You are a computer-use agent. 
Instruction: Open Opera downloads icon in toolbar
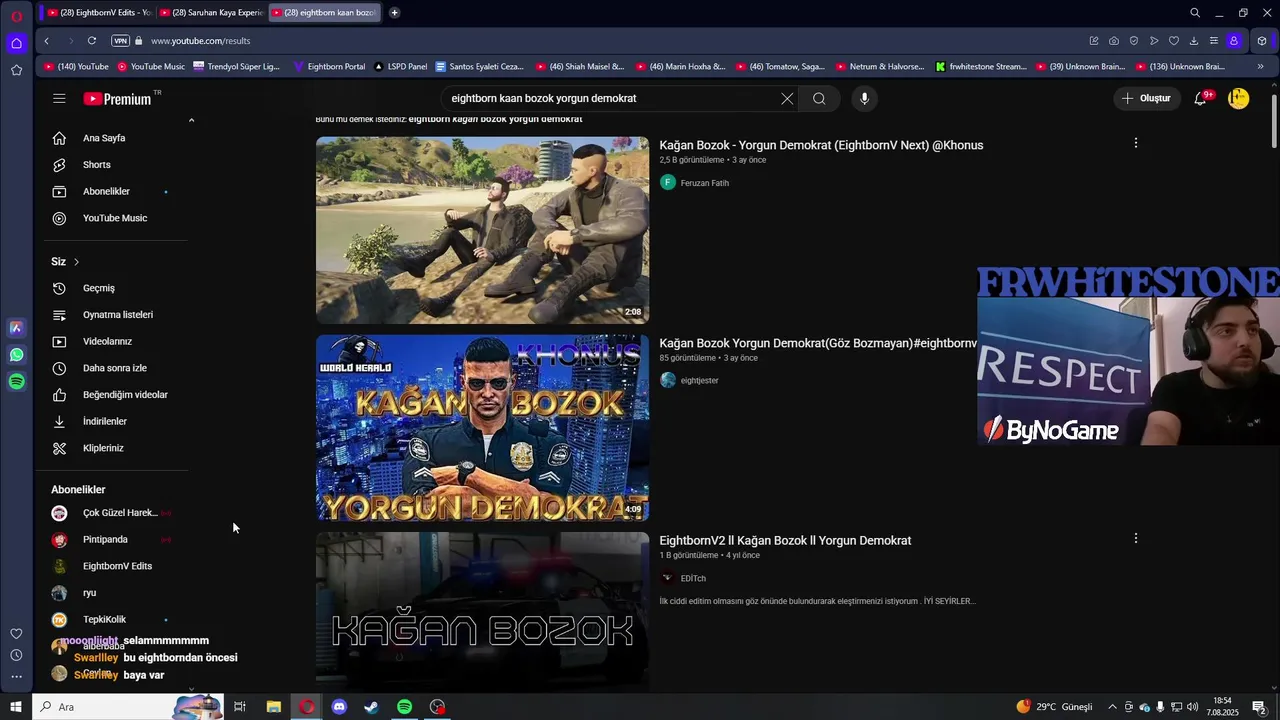[1194, 41]
